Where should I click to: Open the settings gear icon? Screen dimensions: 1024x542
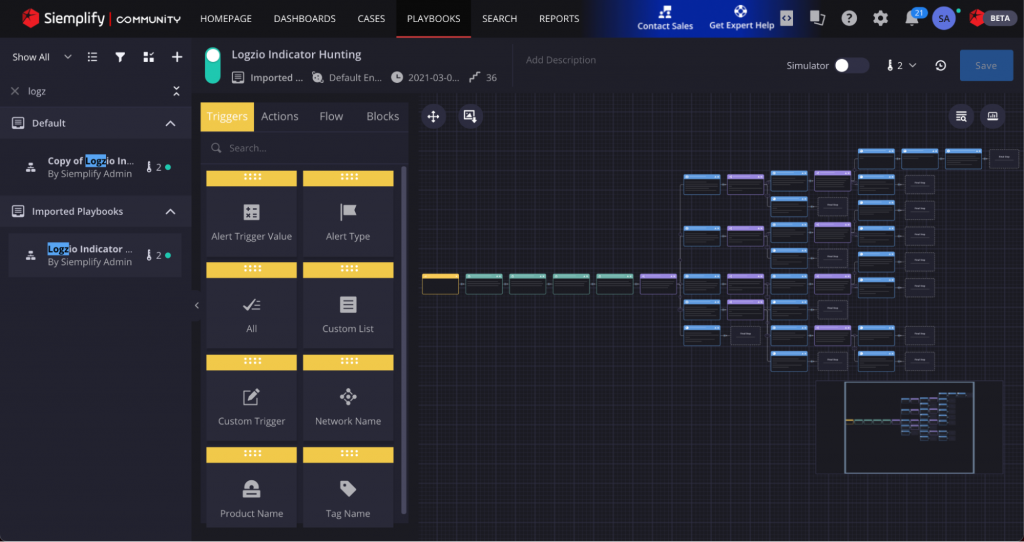[880, 18]
